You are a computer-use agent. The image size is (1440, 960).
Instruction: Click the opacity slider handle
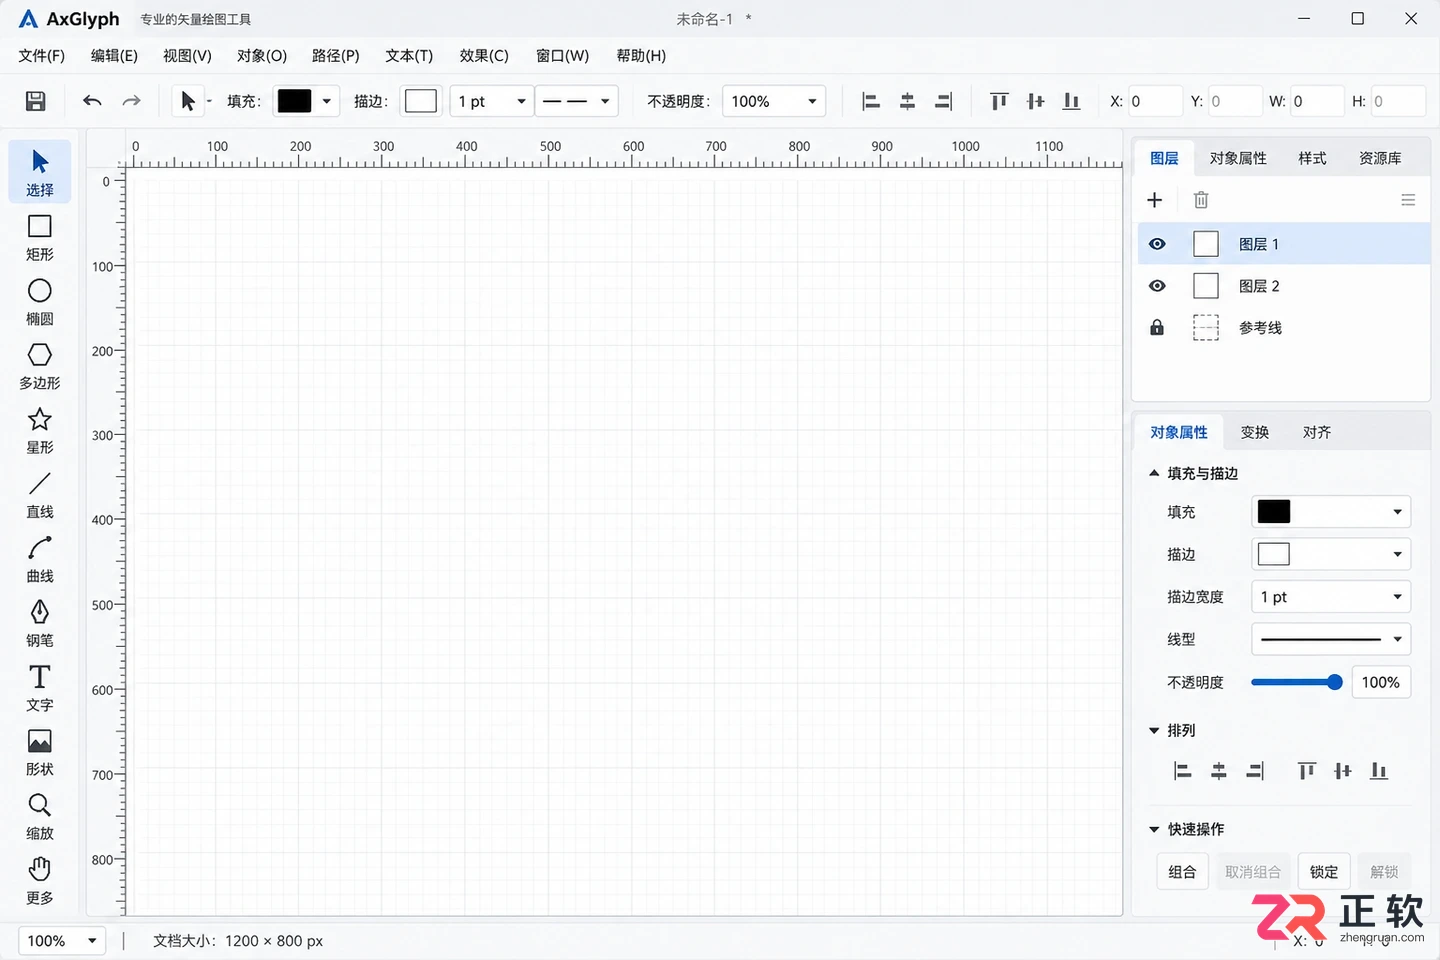pyautogui.click(x=1335, y=682)
